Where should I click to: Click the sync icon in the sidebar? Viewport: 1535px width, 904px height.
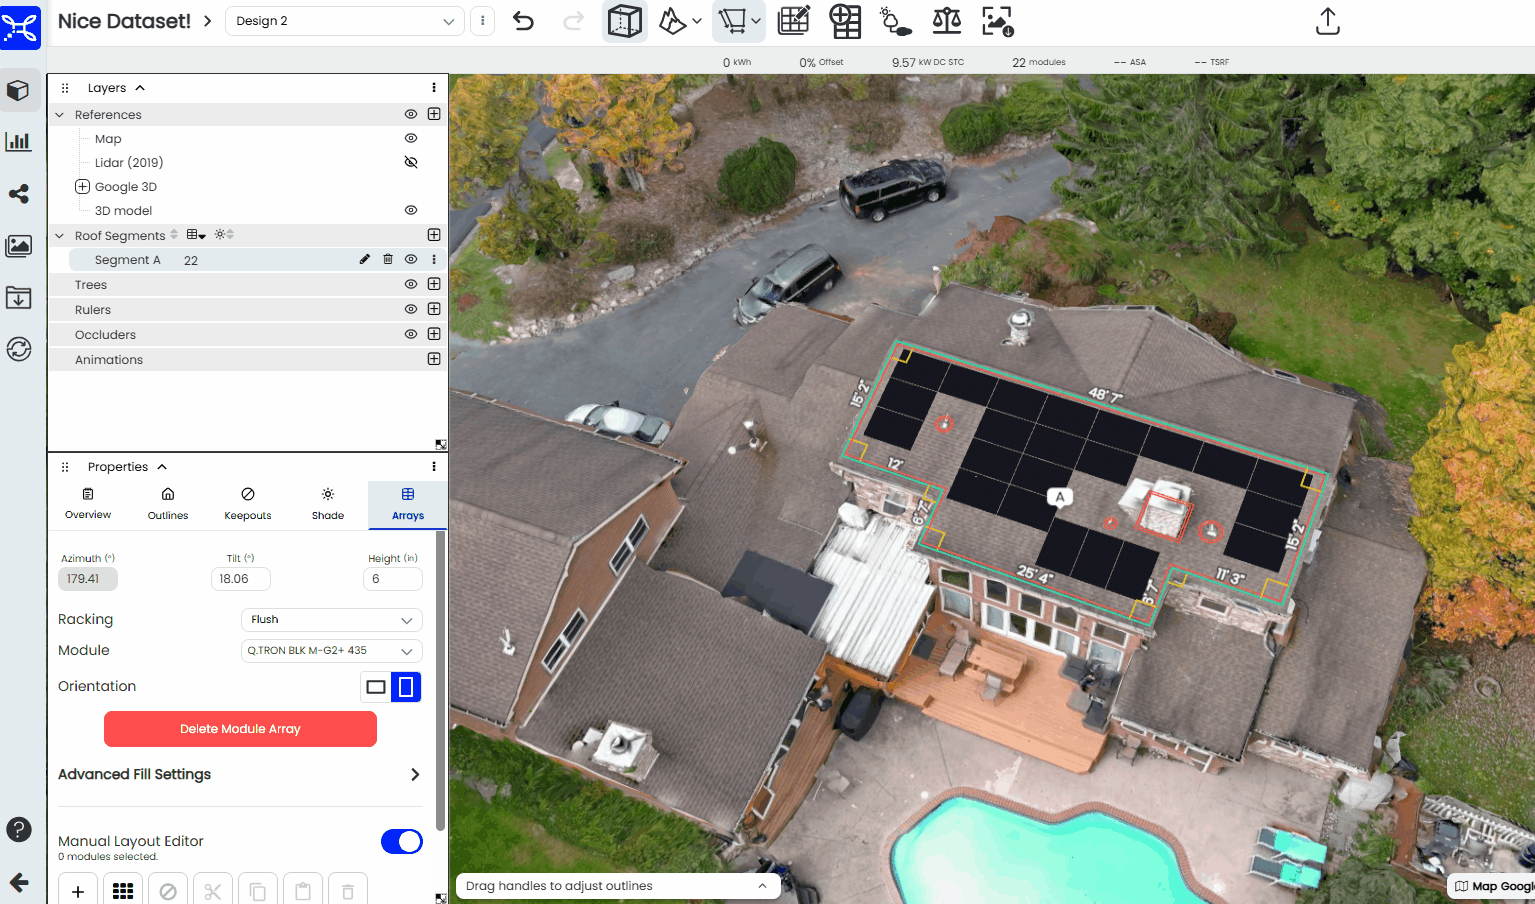[19, 348]
